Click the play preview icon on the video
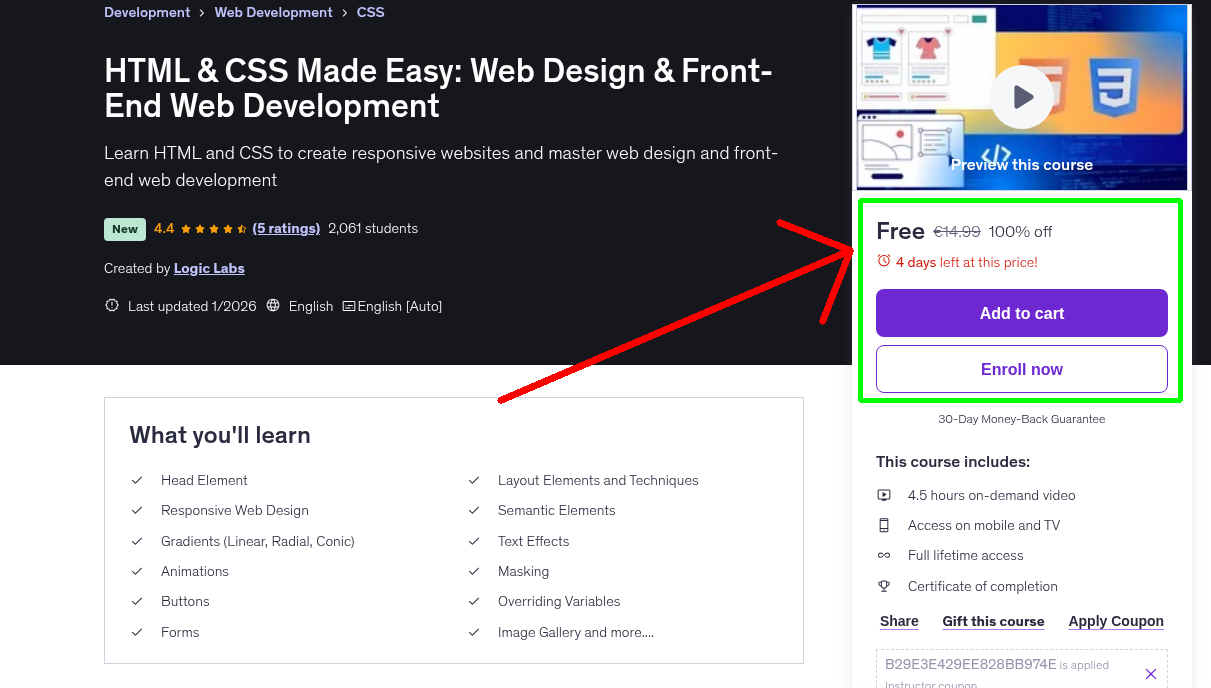Viewport: 1211px width, 688px height. [x=1021, y=96]
